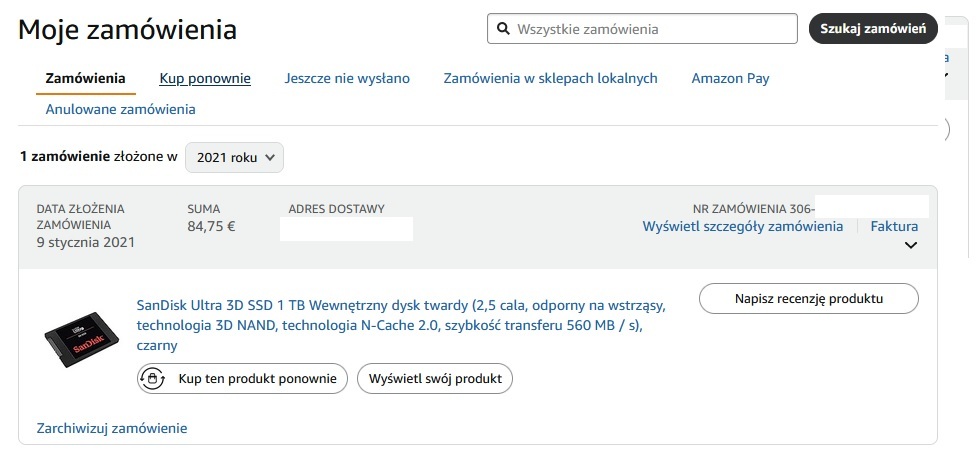Screen dimensions: 979x457
Task: Click the Napisz recenzję produktu button
Action: [808, 299]
